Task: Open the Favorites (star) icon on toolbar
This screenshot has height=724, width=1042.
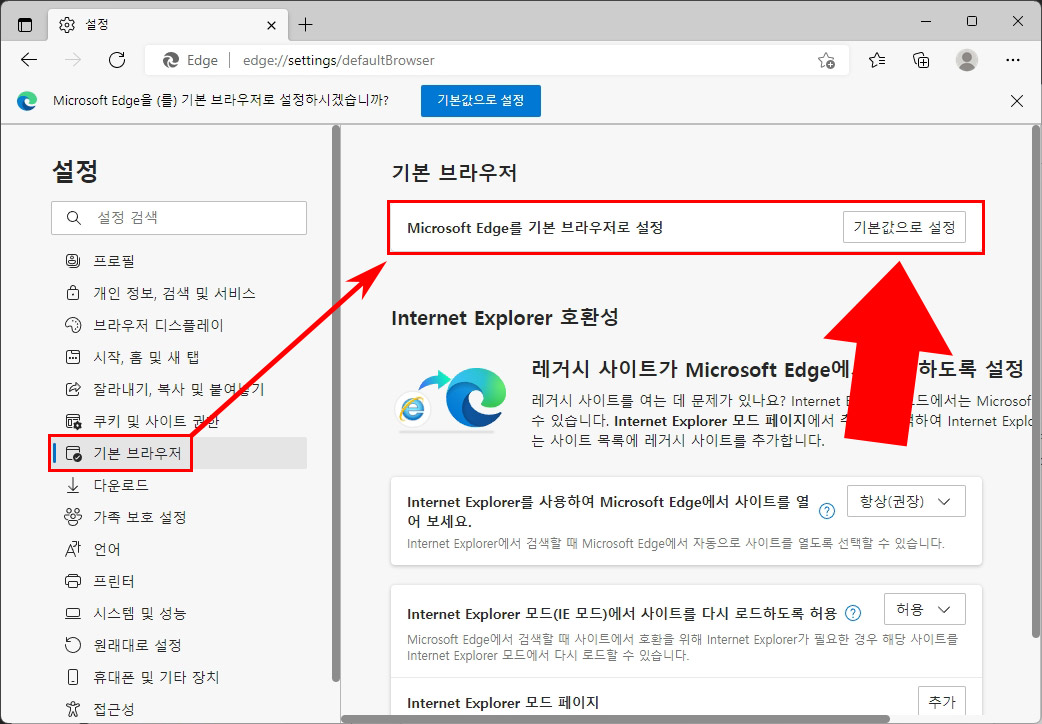Action: pos(876,60)
